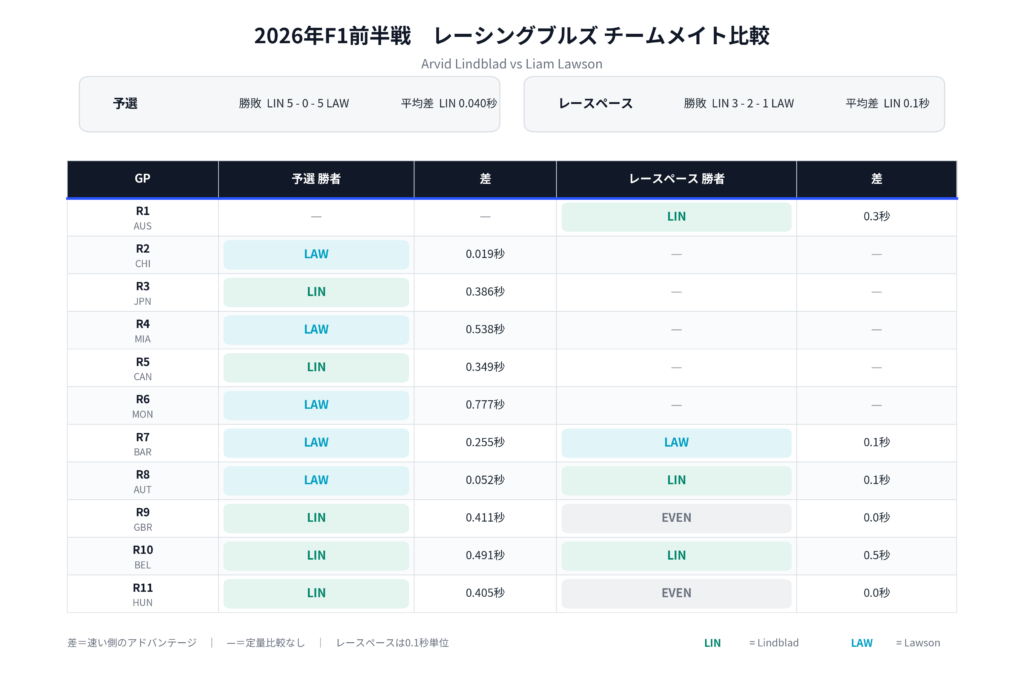Click the blue LAW legend key
The image size is (1024, 698).
(862, 643)
